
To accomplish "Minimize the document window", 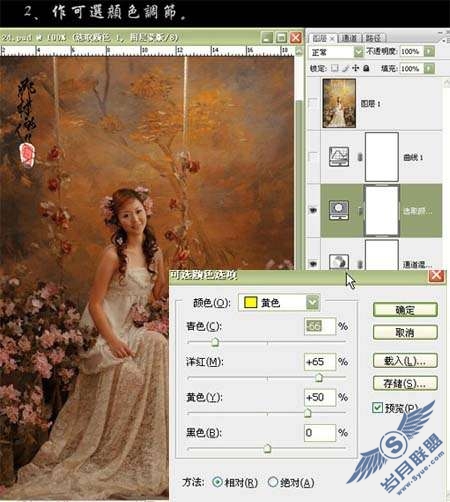I will [267, 38].
